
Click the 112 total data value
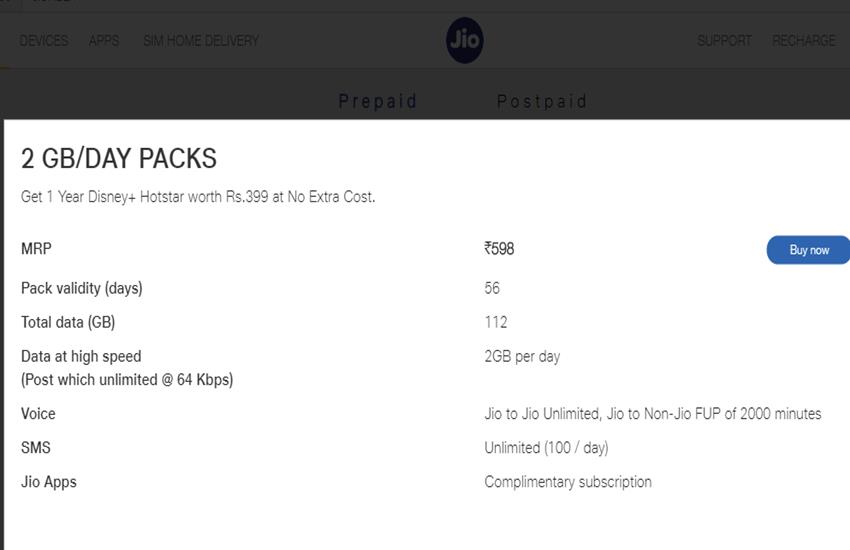[495, 322]
